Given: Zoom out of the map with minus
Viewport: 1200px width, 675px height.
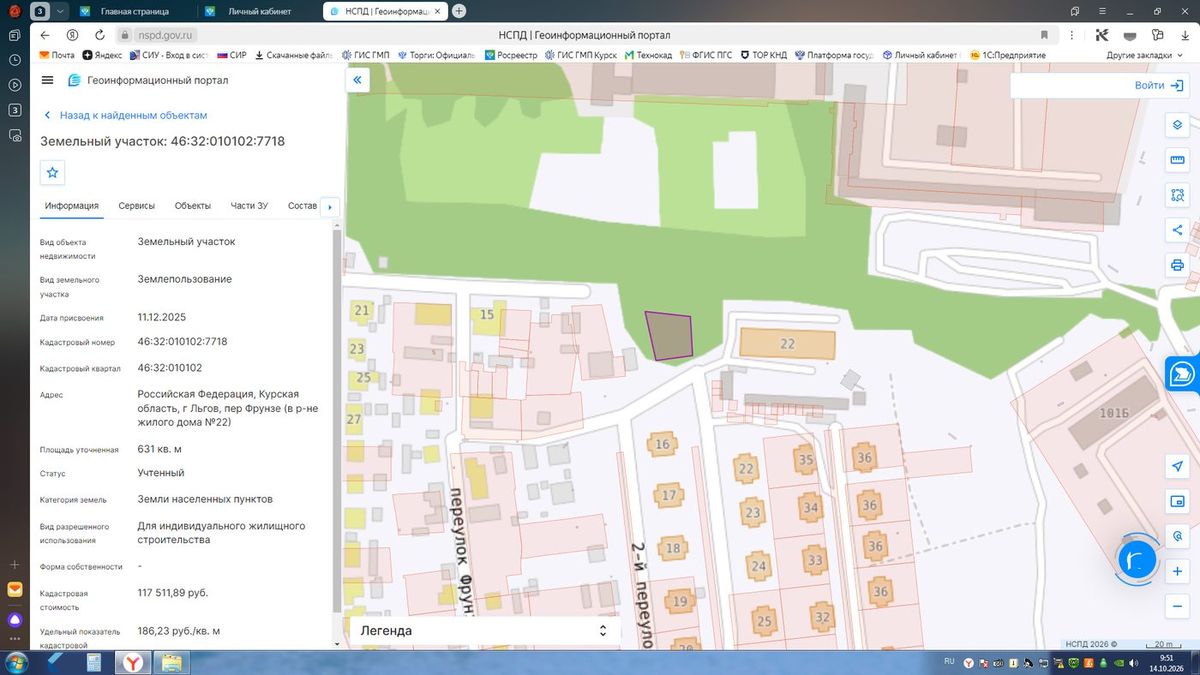Looking at the screenshot, I should (1177, 606).
